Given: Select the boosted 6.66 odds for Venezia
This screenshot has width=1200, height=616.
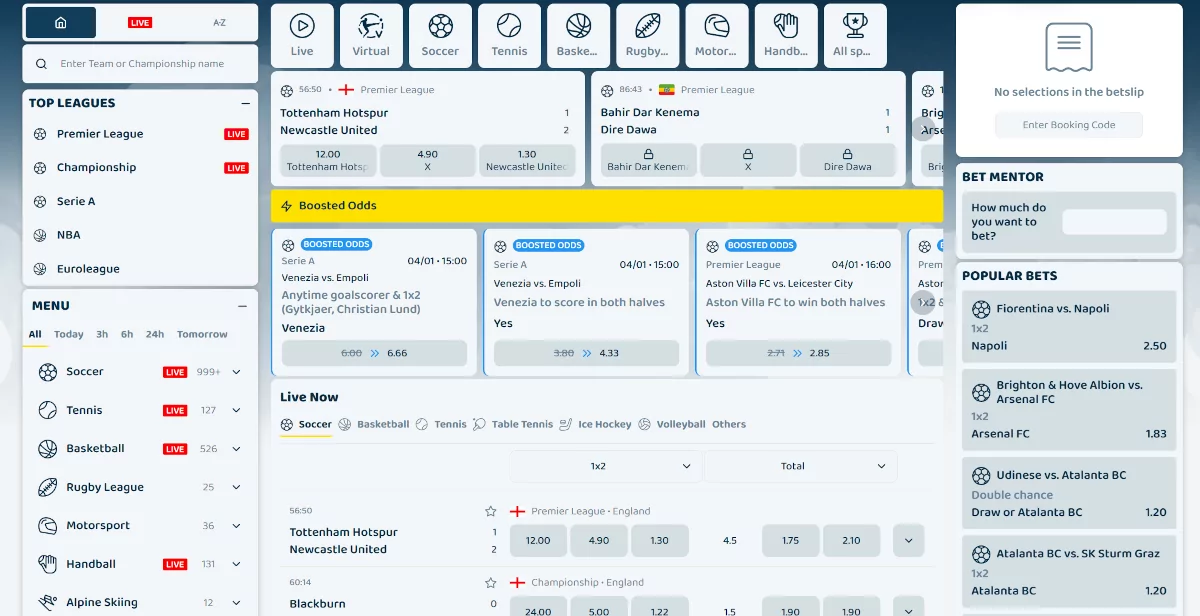Looking at the screenshot, I should [x=374, y=353].
